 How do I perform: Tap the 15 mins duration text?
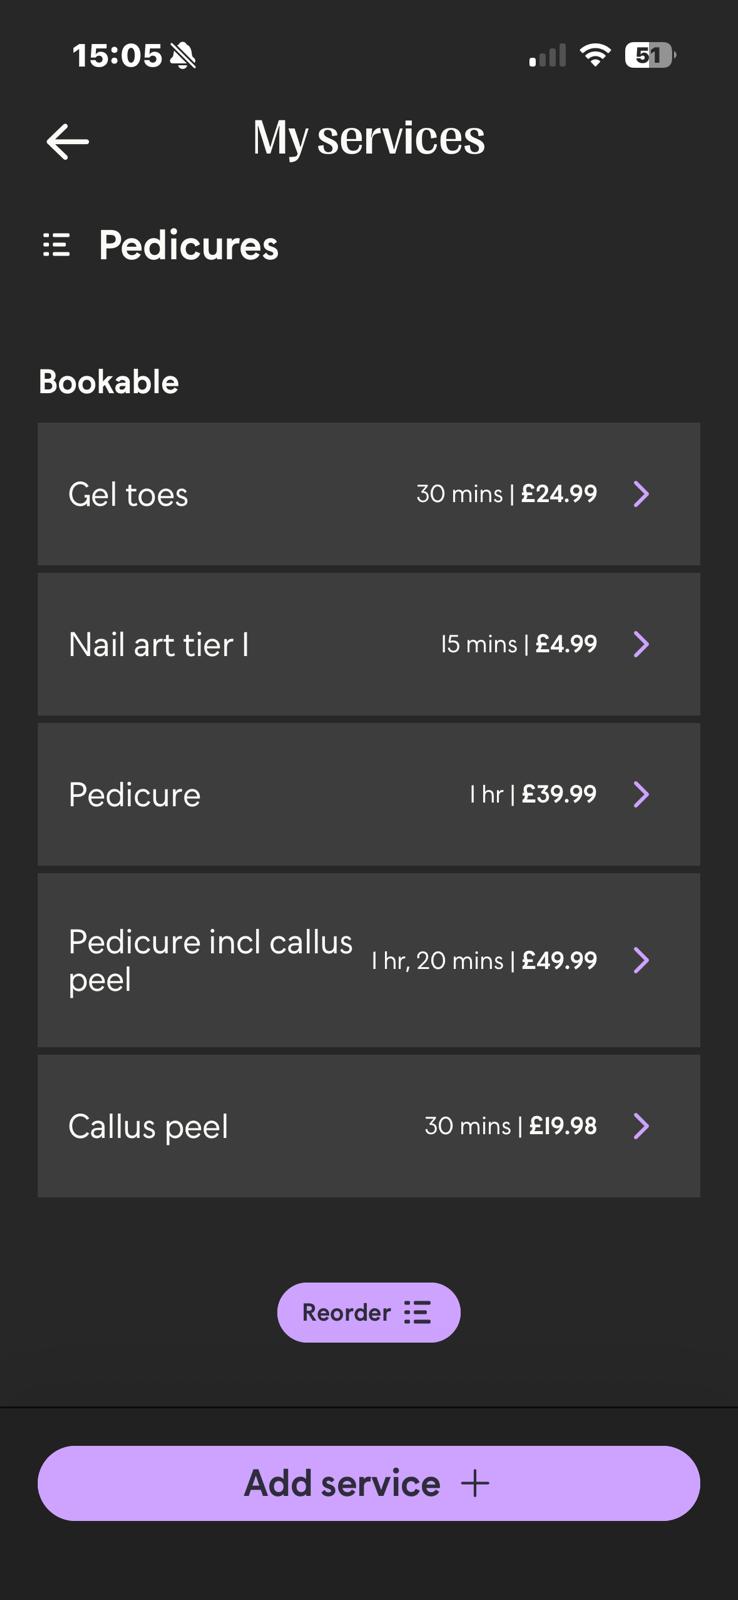[x=479, y=644]
